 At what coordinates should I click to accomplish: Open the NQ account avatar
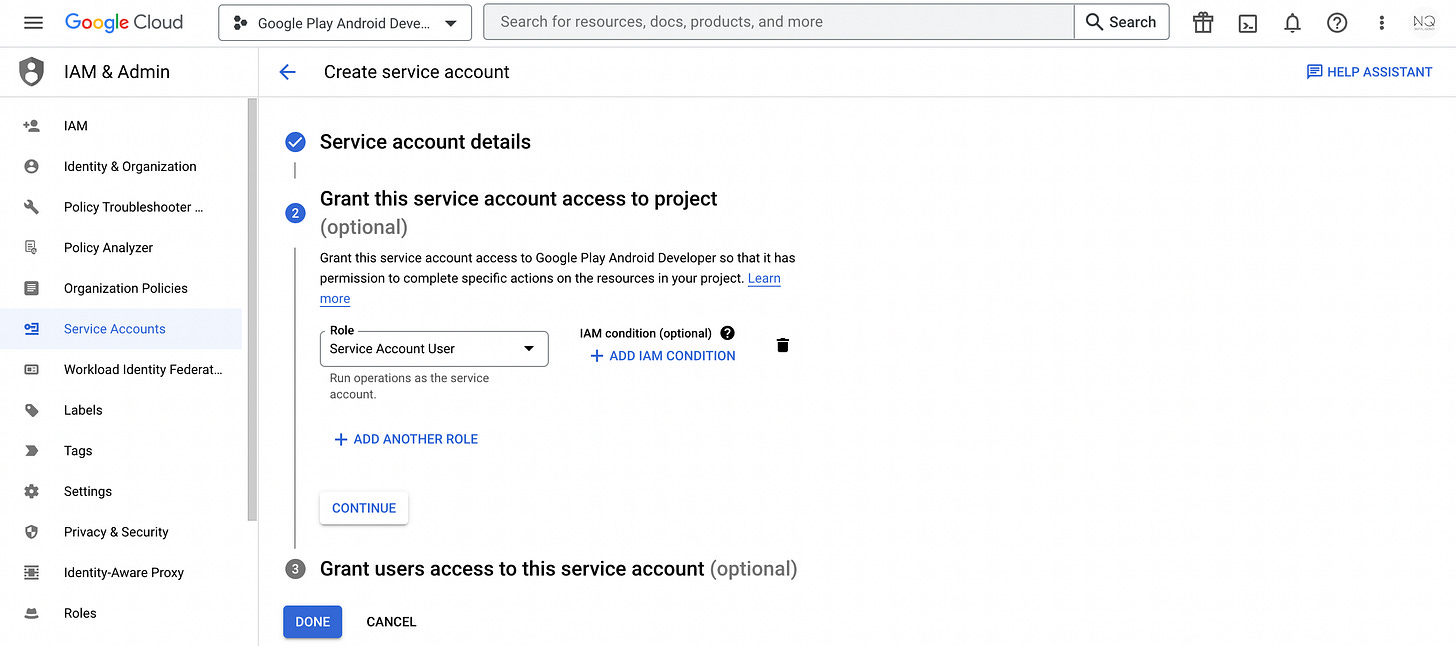click(1424, 22)
